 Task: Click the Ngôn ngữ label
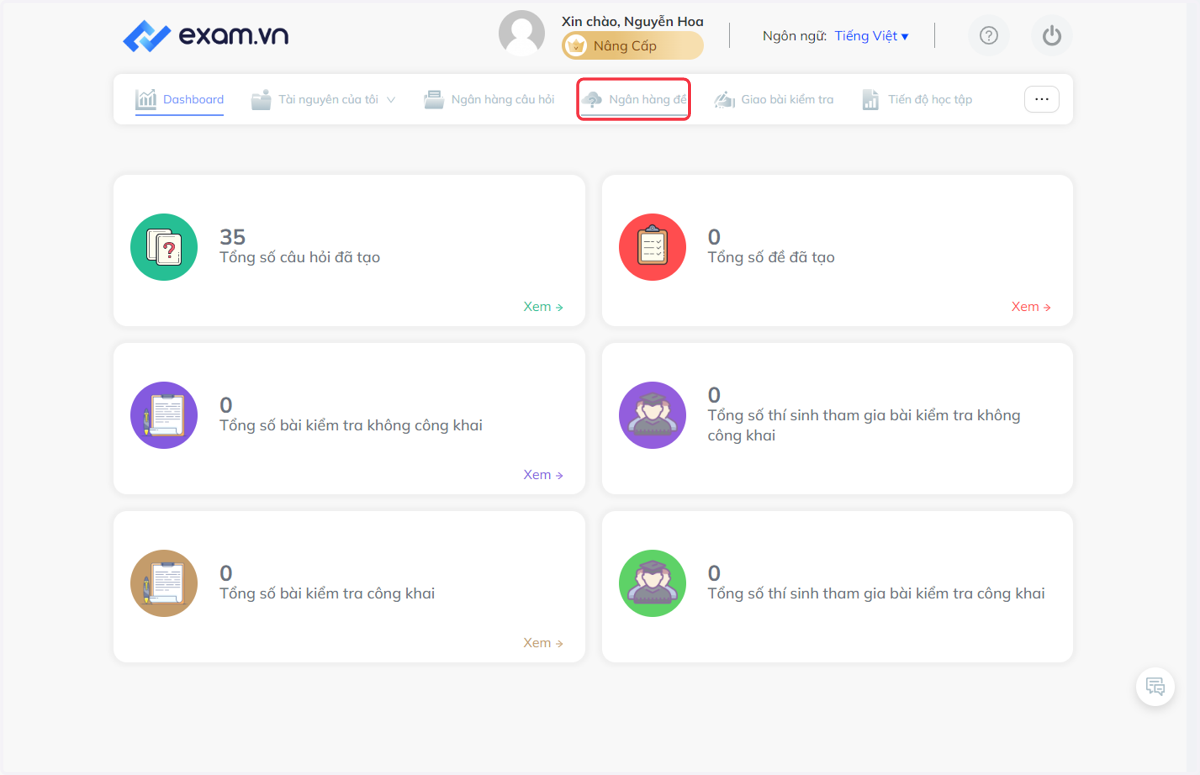click(x=794, y=36)
